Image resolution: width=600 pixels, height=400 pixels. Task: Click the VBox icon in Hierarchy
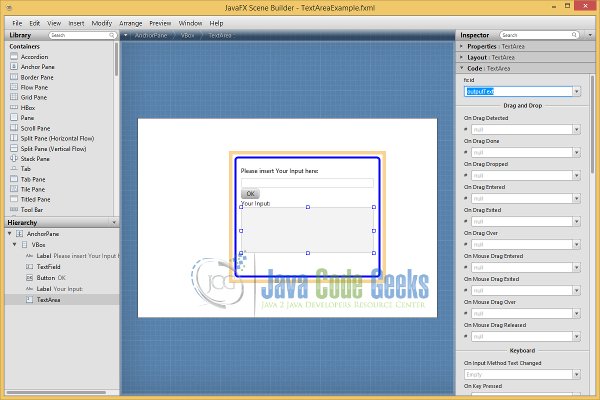pyautogui.click(x=24, y=244)
